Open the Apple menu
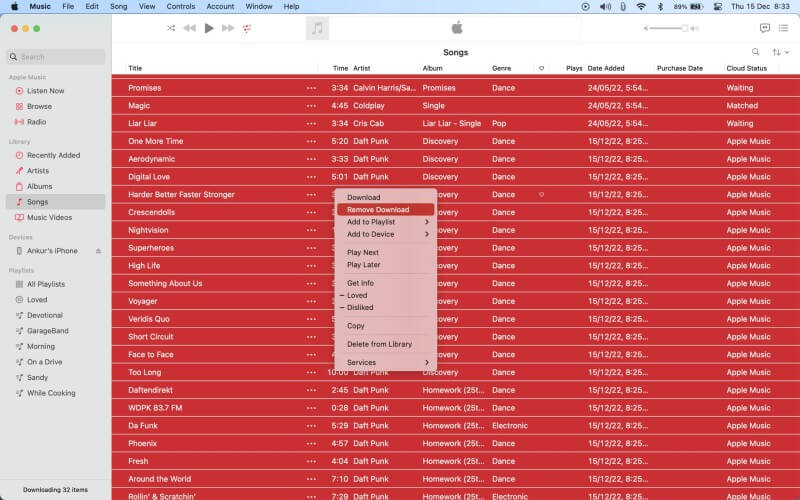800x500 pixels. [15, 7]
